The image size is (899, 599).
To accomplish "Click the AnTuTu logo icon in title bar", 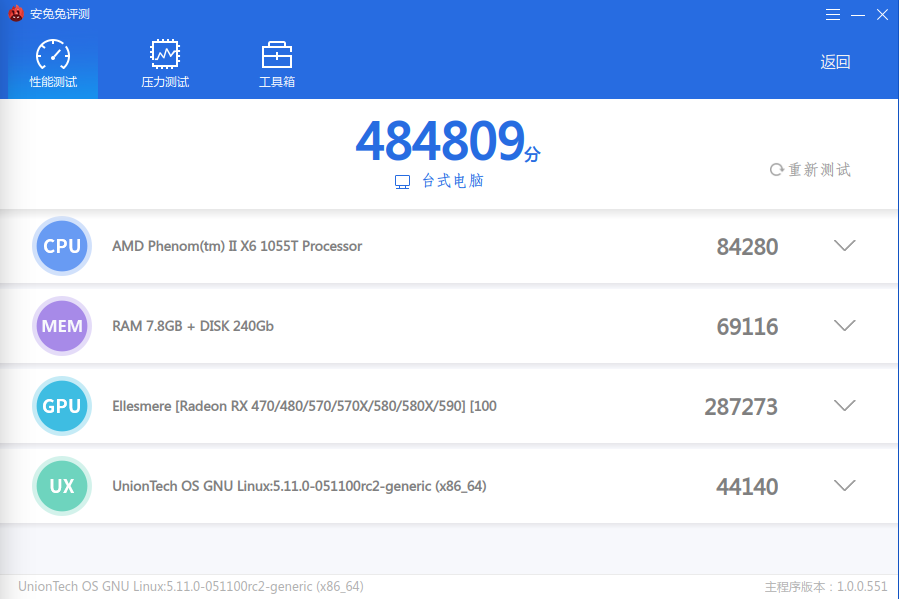I will tap(16, 14).
